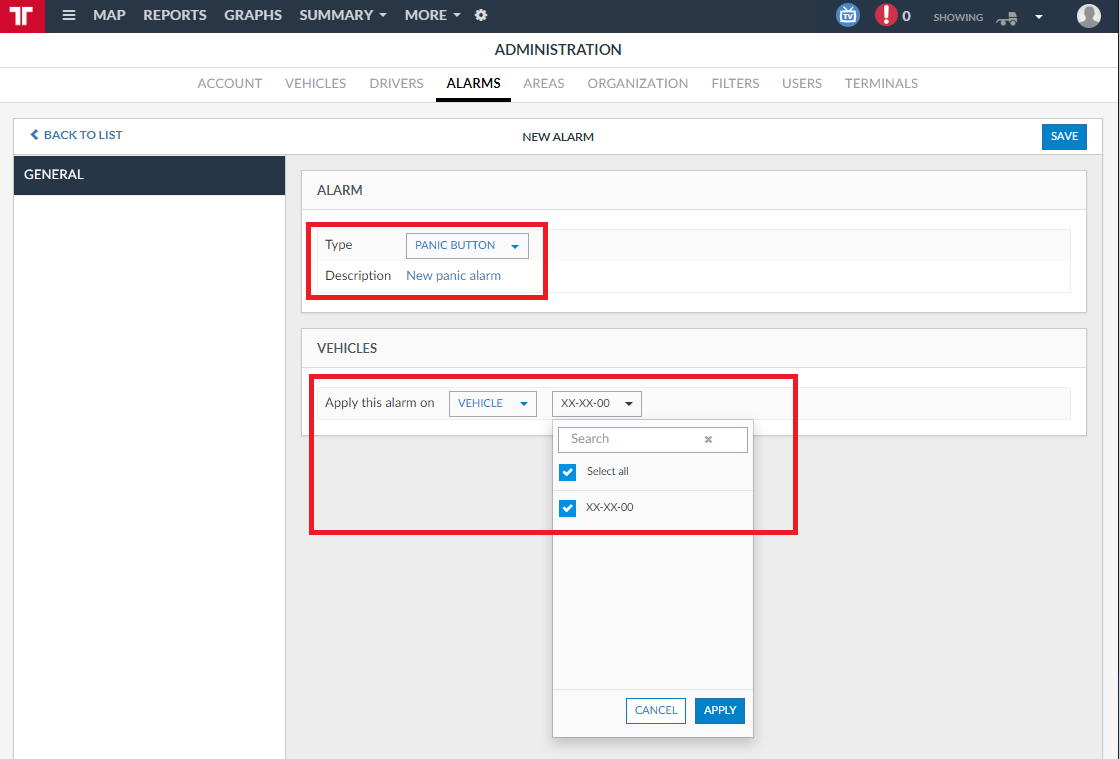Switch to the Users tab

(801, 83)
